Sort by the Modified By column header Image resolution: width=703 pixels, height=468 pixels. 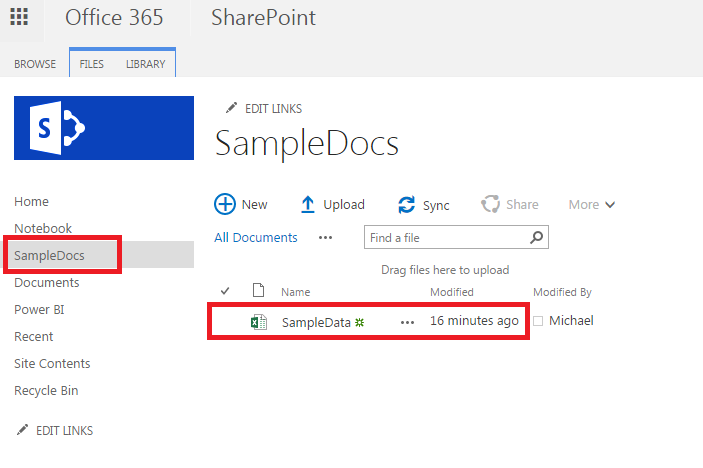[x=562, y=292]
